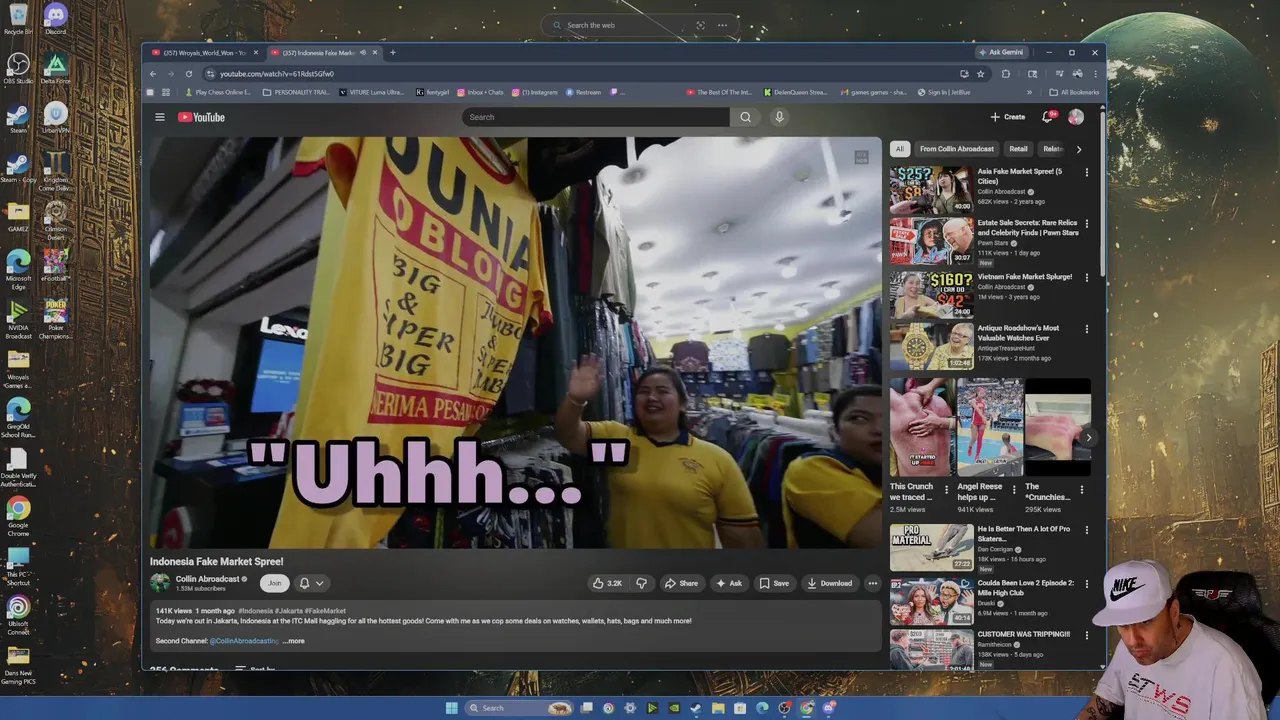Show next filter chips arrow
This screenshot has width=1280, height=720.
(x=1078, y=149)
